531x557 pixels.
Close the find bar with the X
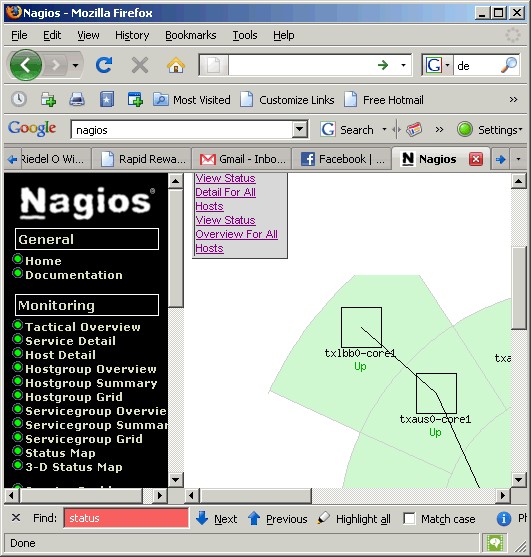pyautogui.click(x=16, y=518)
